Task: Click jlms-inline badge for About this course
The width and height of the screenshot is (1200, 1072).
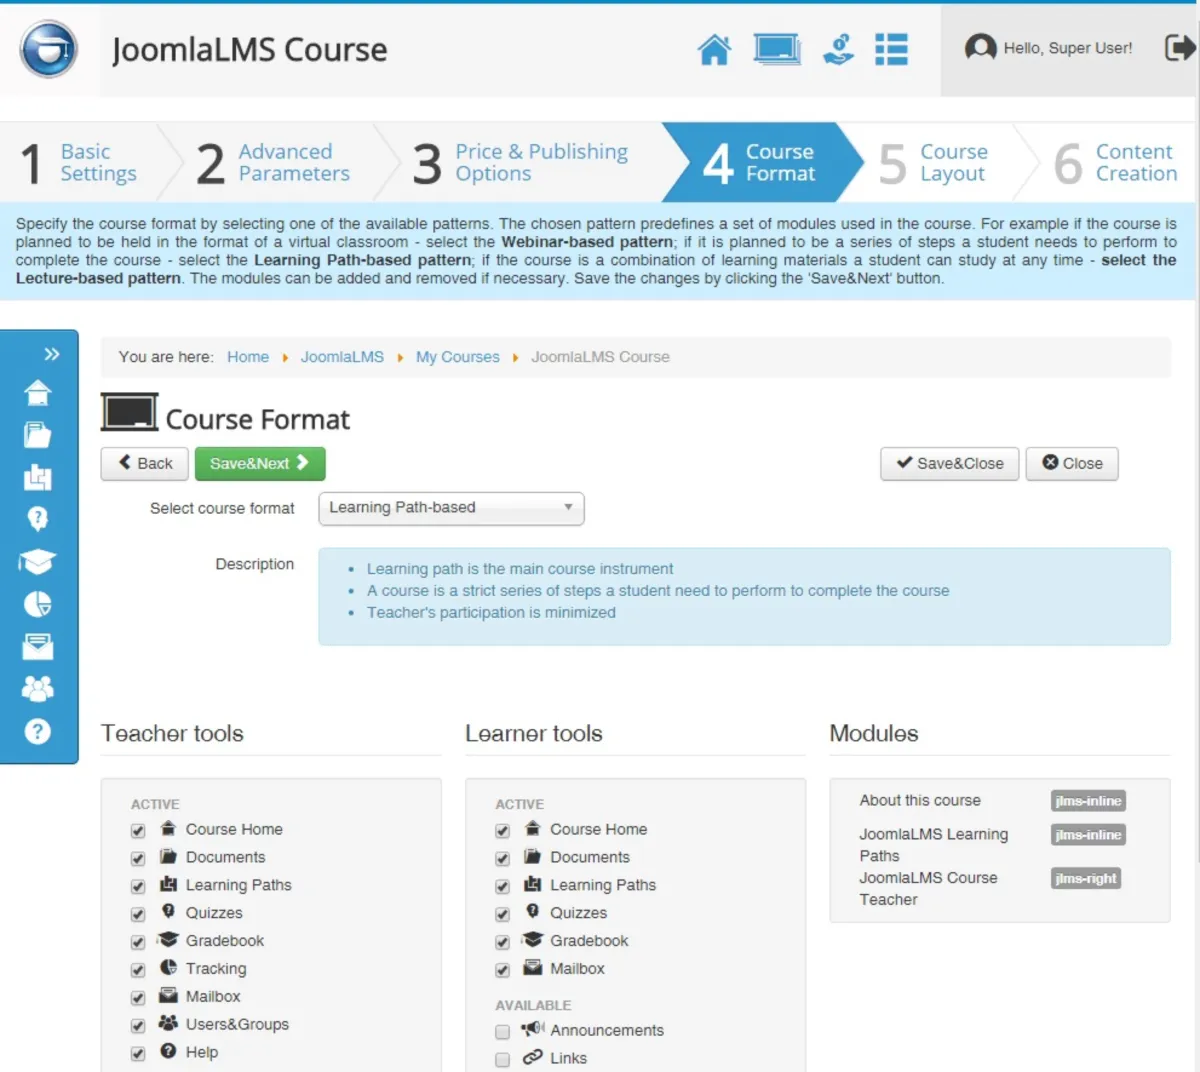Action: (1089, 801)
